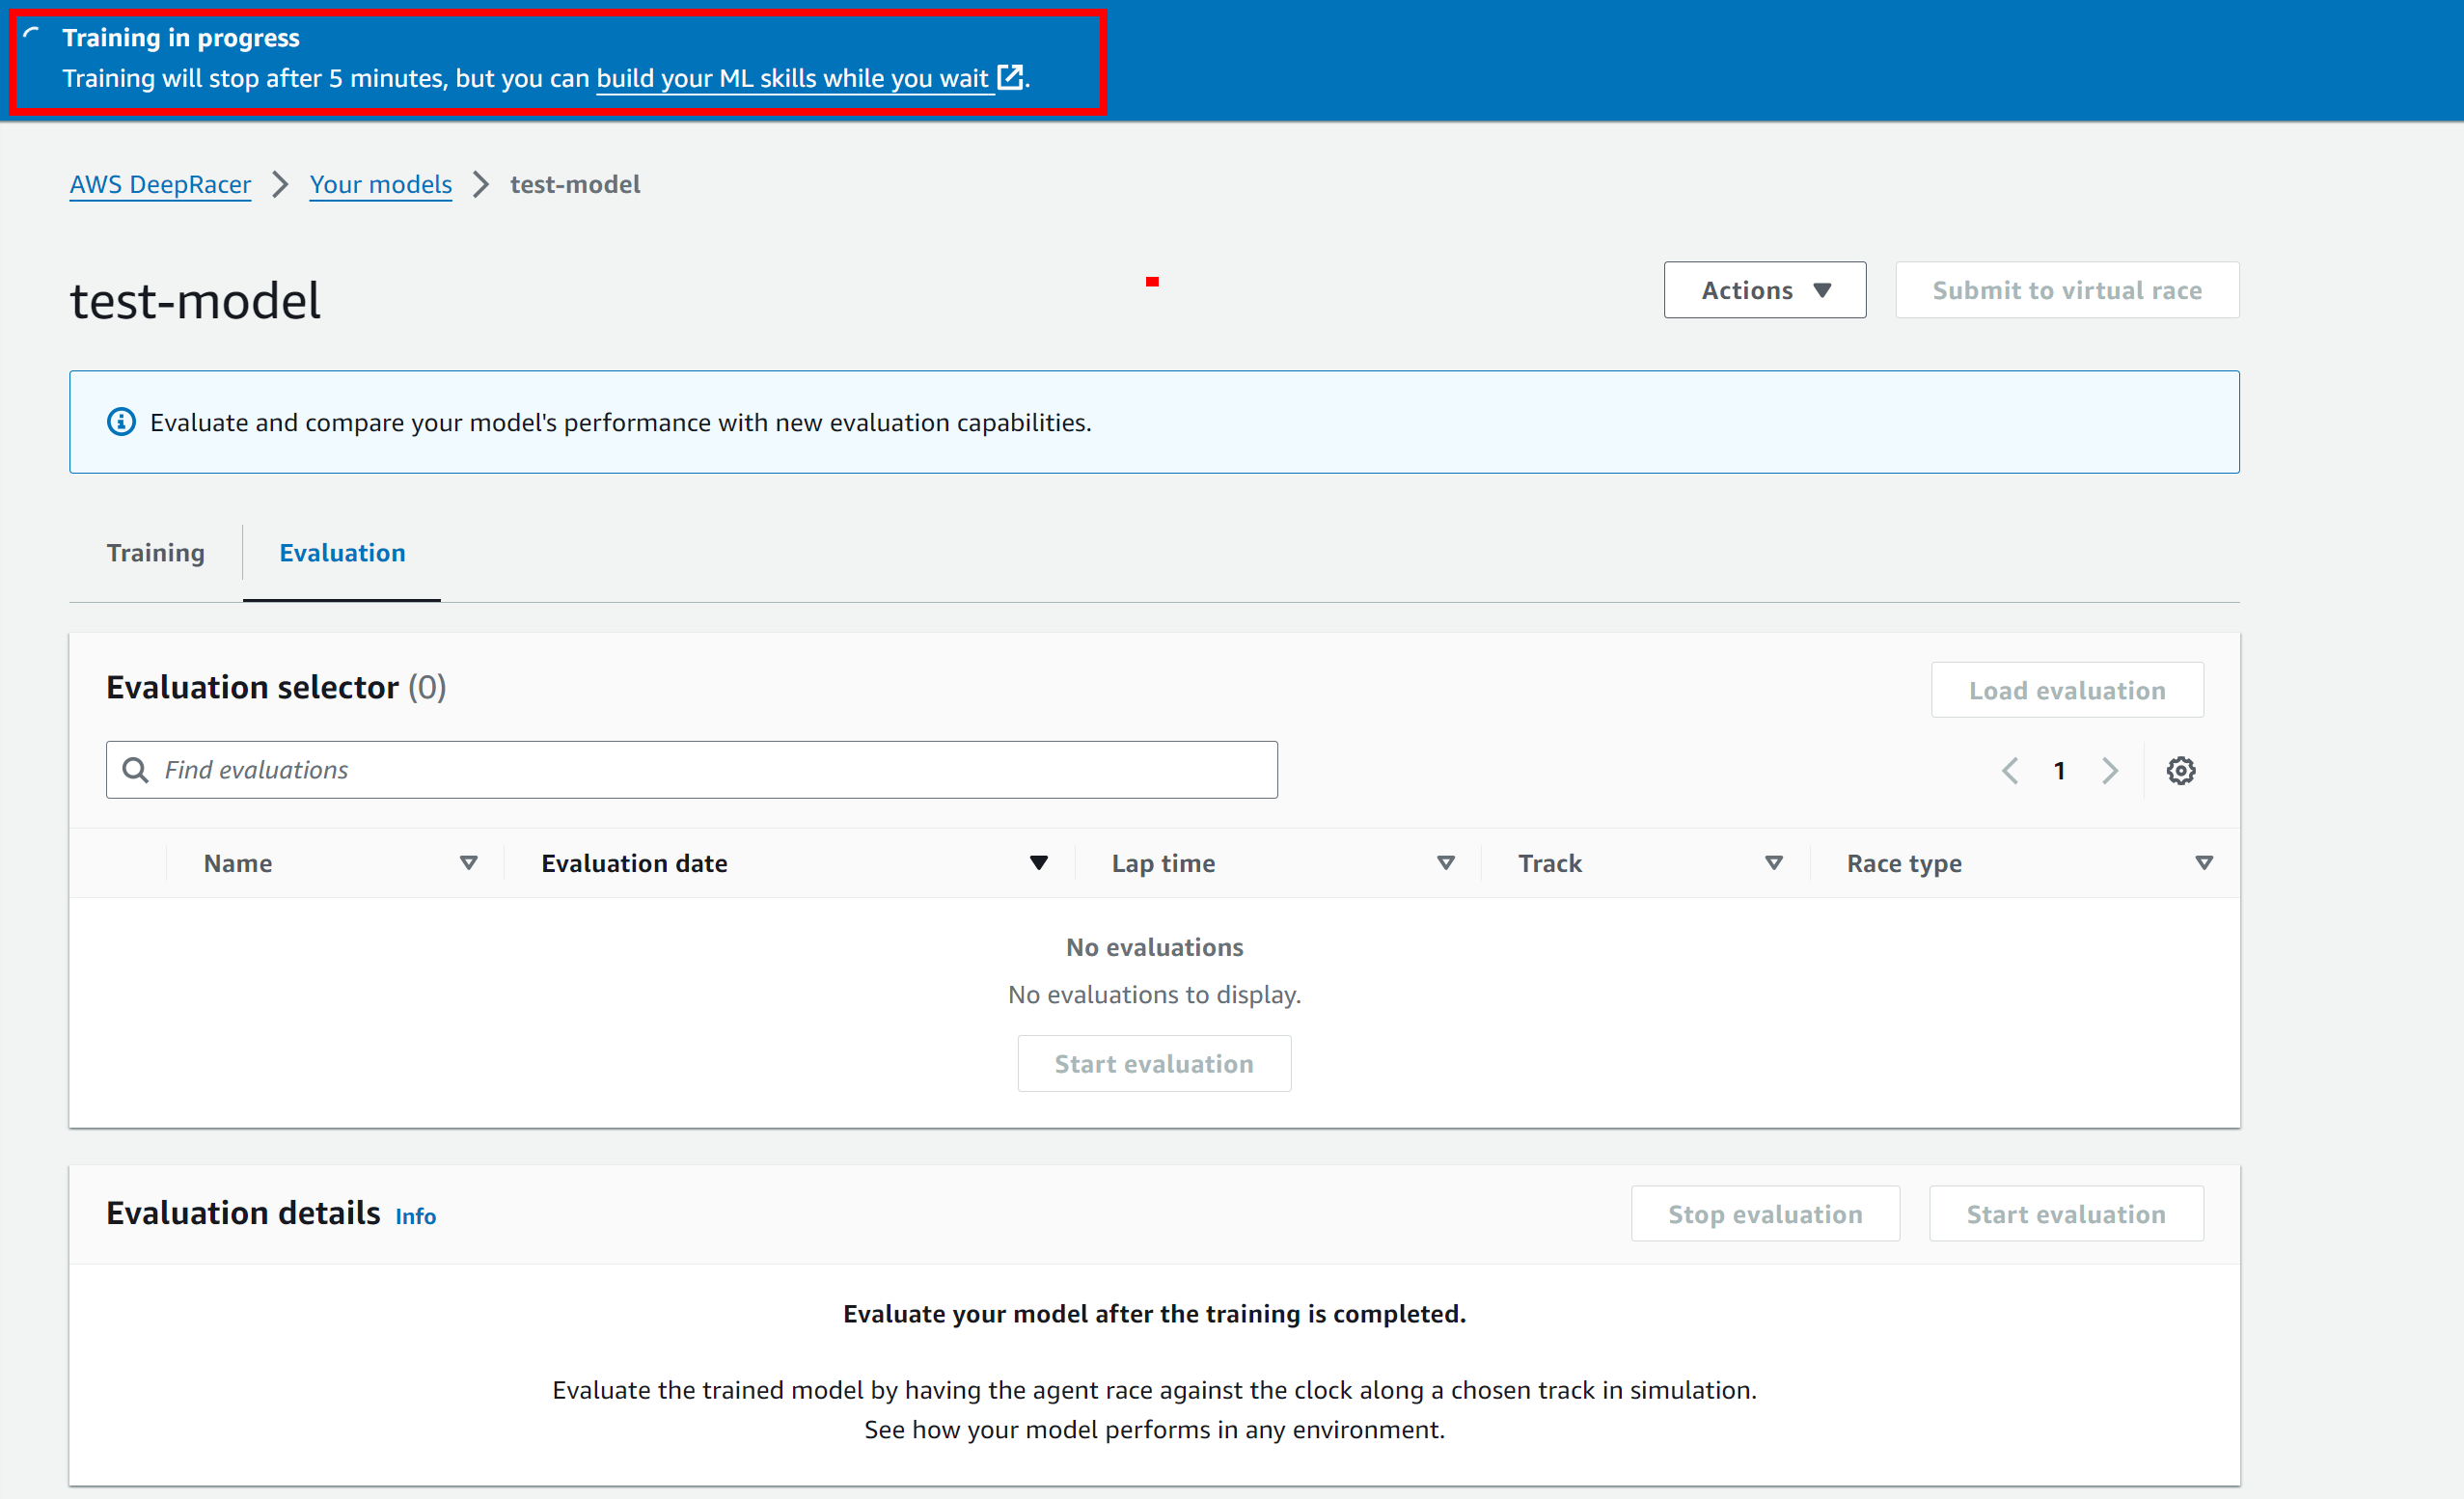This screenshot has height=1499, width=2464.
Task: Go to next page of evaluations
Action: click(x=2110, y=770)
